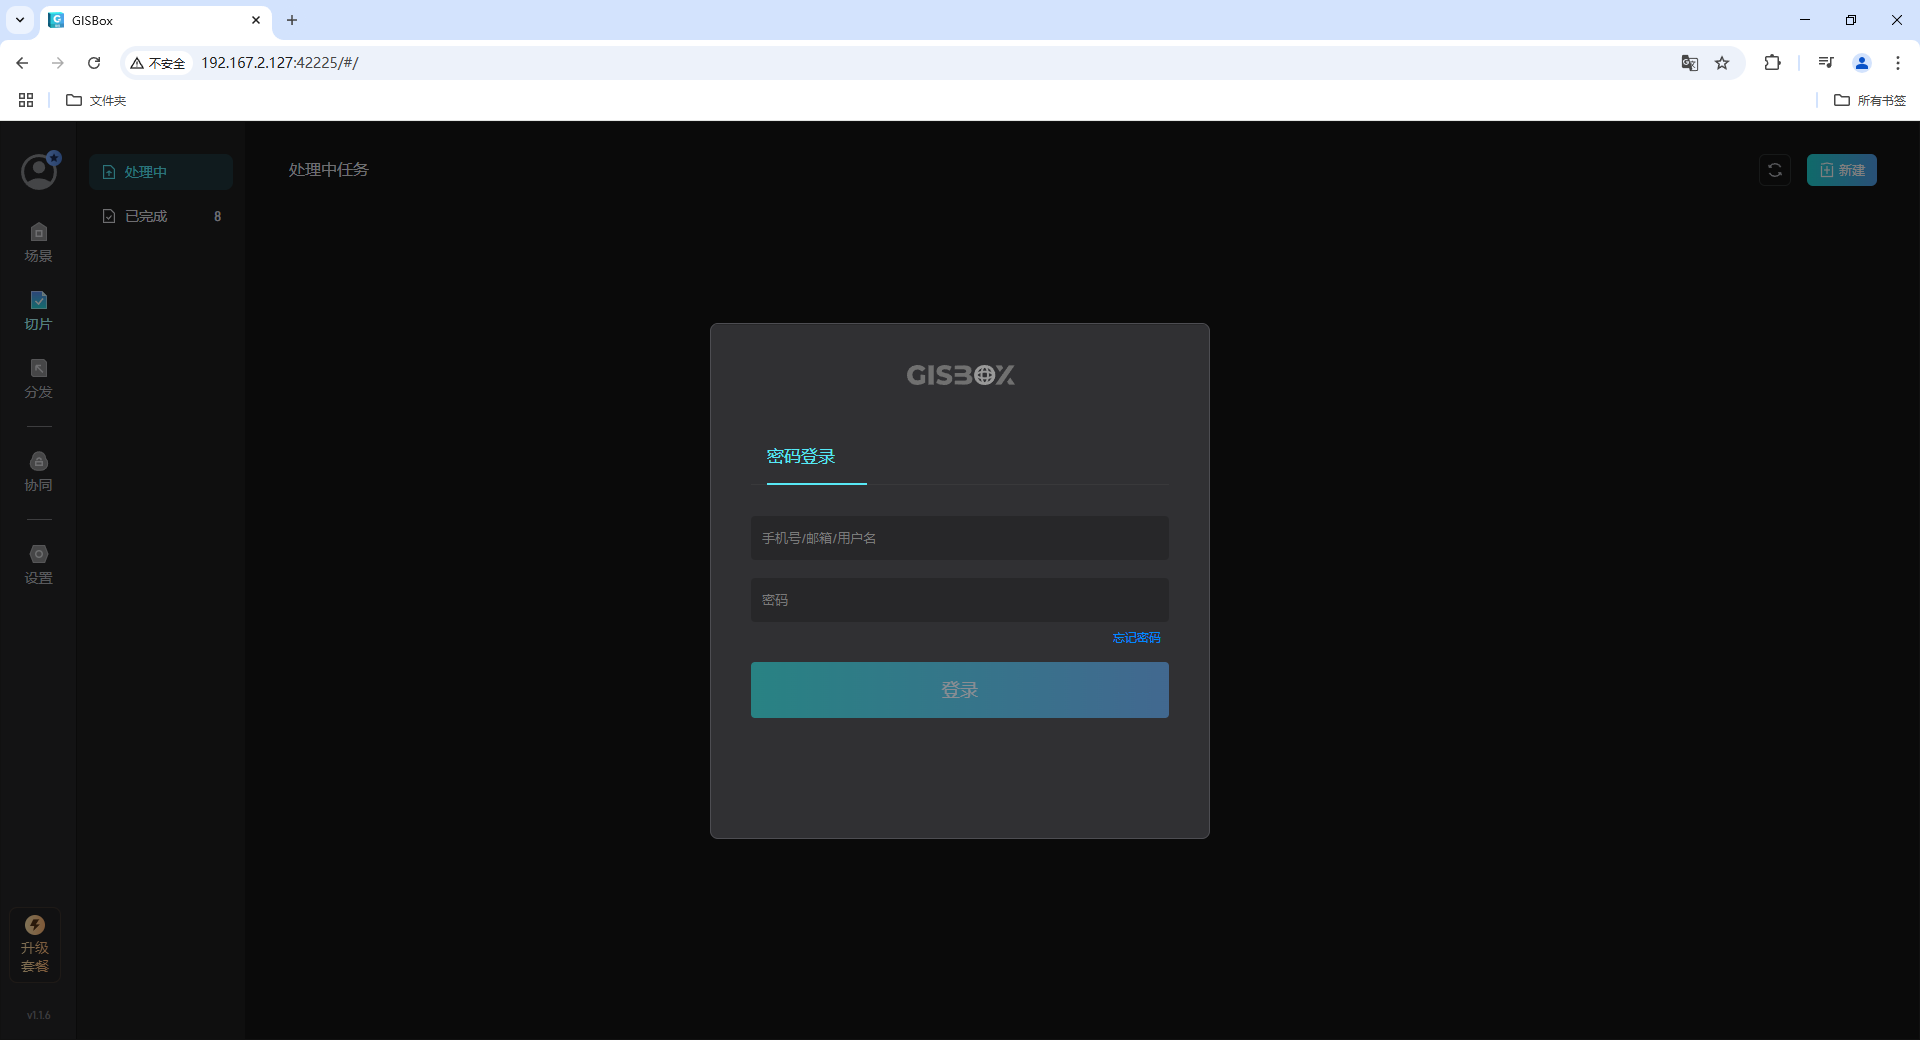Select the 已完成 task list item

[161, 216]
